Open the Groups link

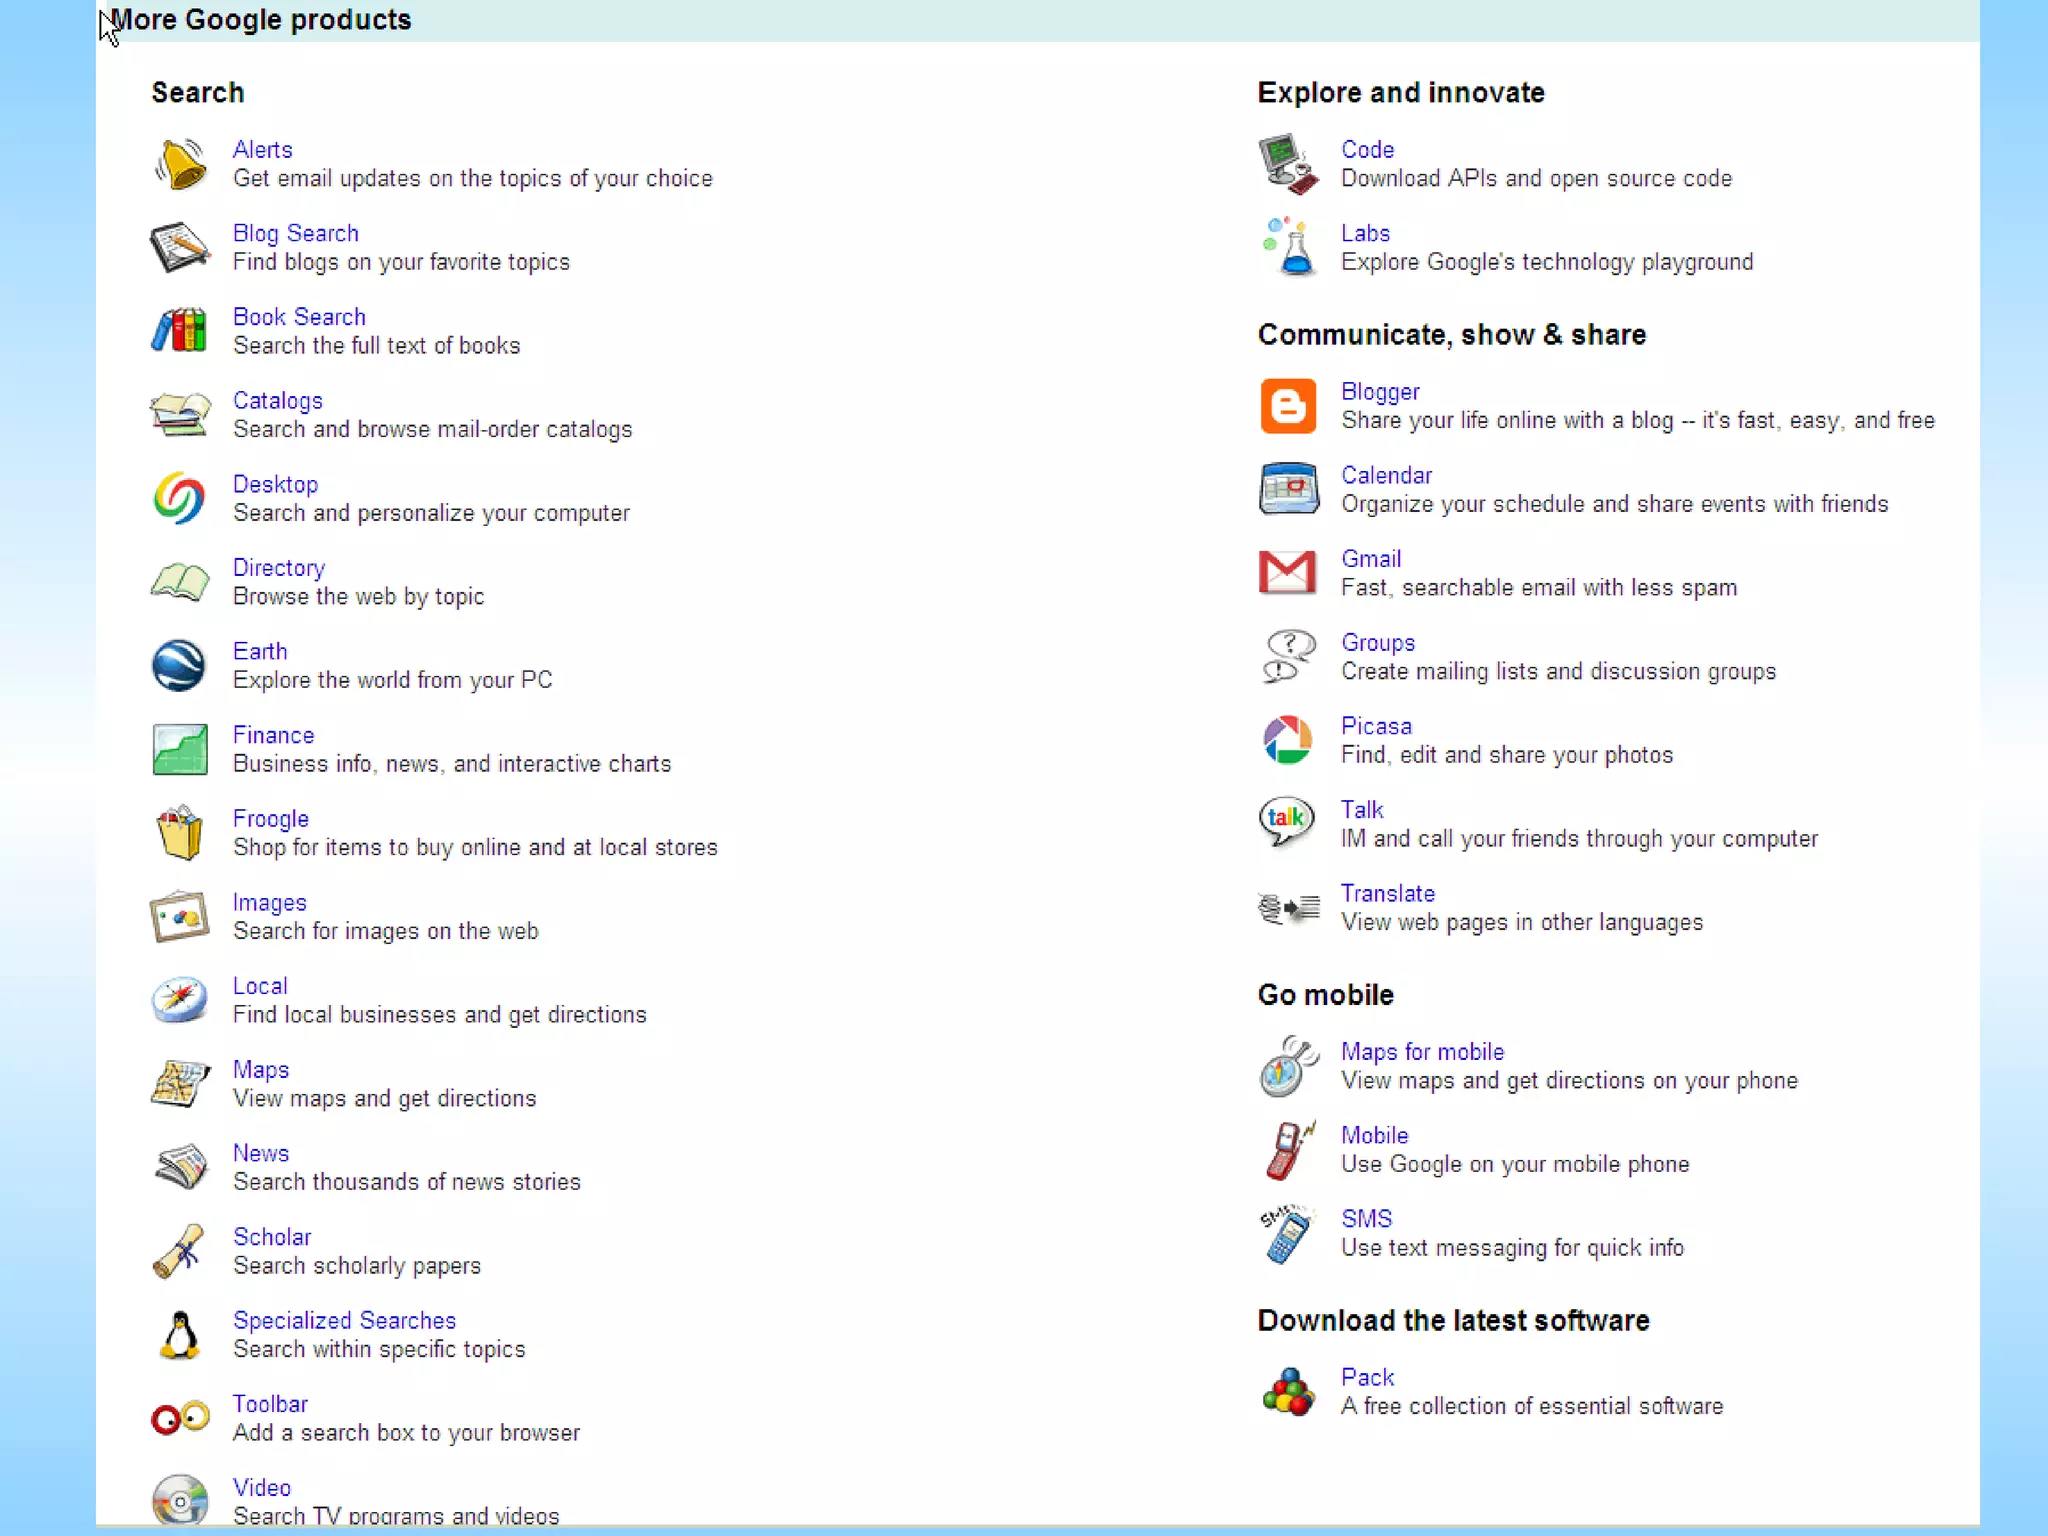[1378, 644]
